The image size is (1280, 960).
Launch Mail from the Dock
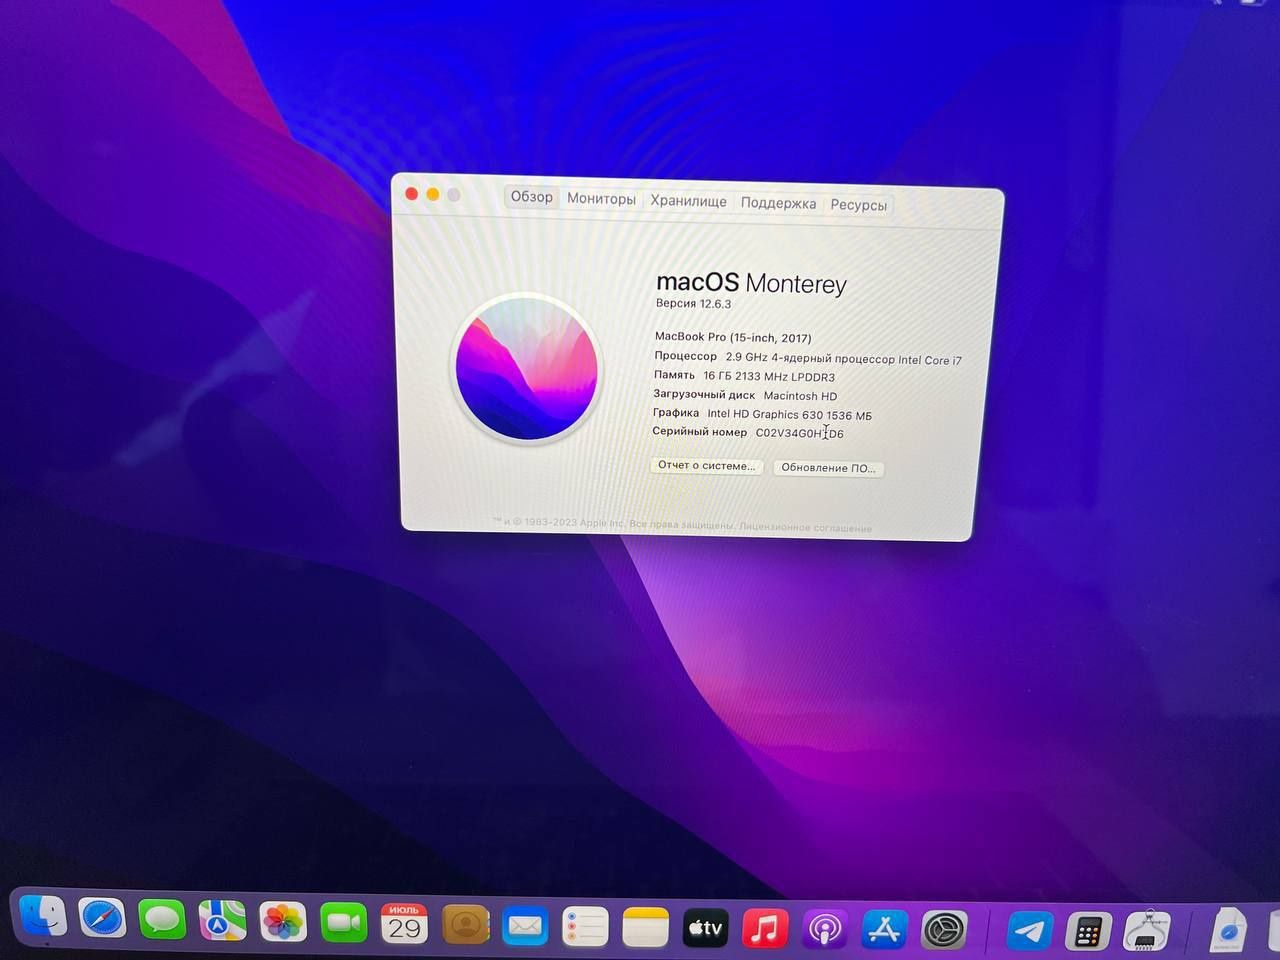point(525,926)
